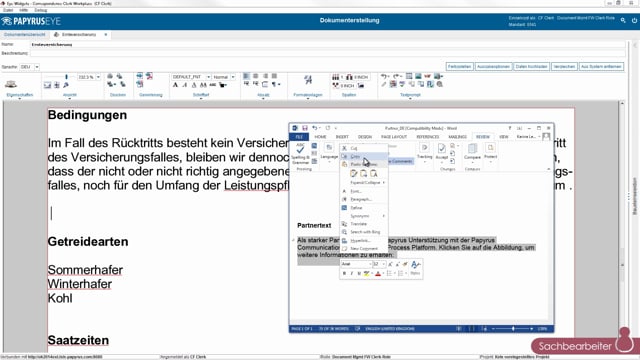The width and height of the screenshot is (640, 360).
Task: Click the Undo icon in Word's quick access toolbar
Action: coord(314,128)
